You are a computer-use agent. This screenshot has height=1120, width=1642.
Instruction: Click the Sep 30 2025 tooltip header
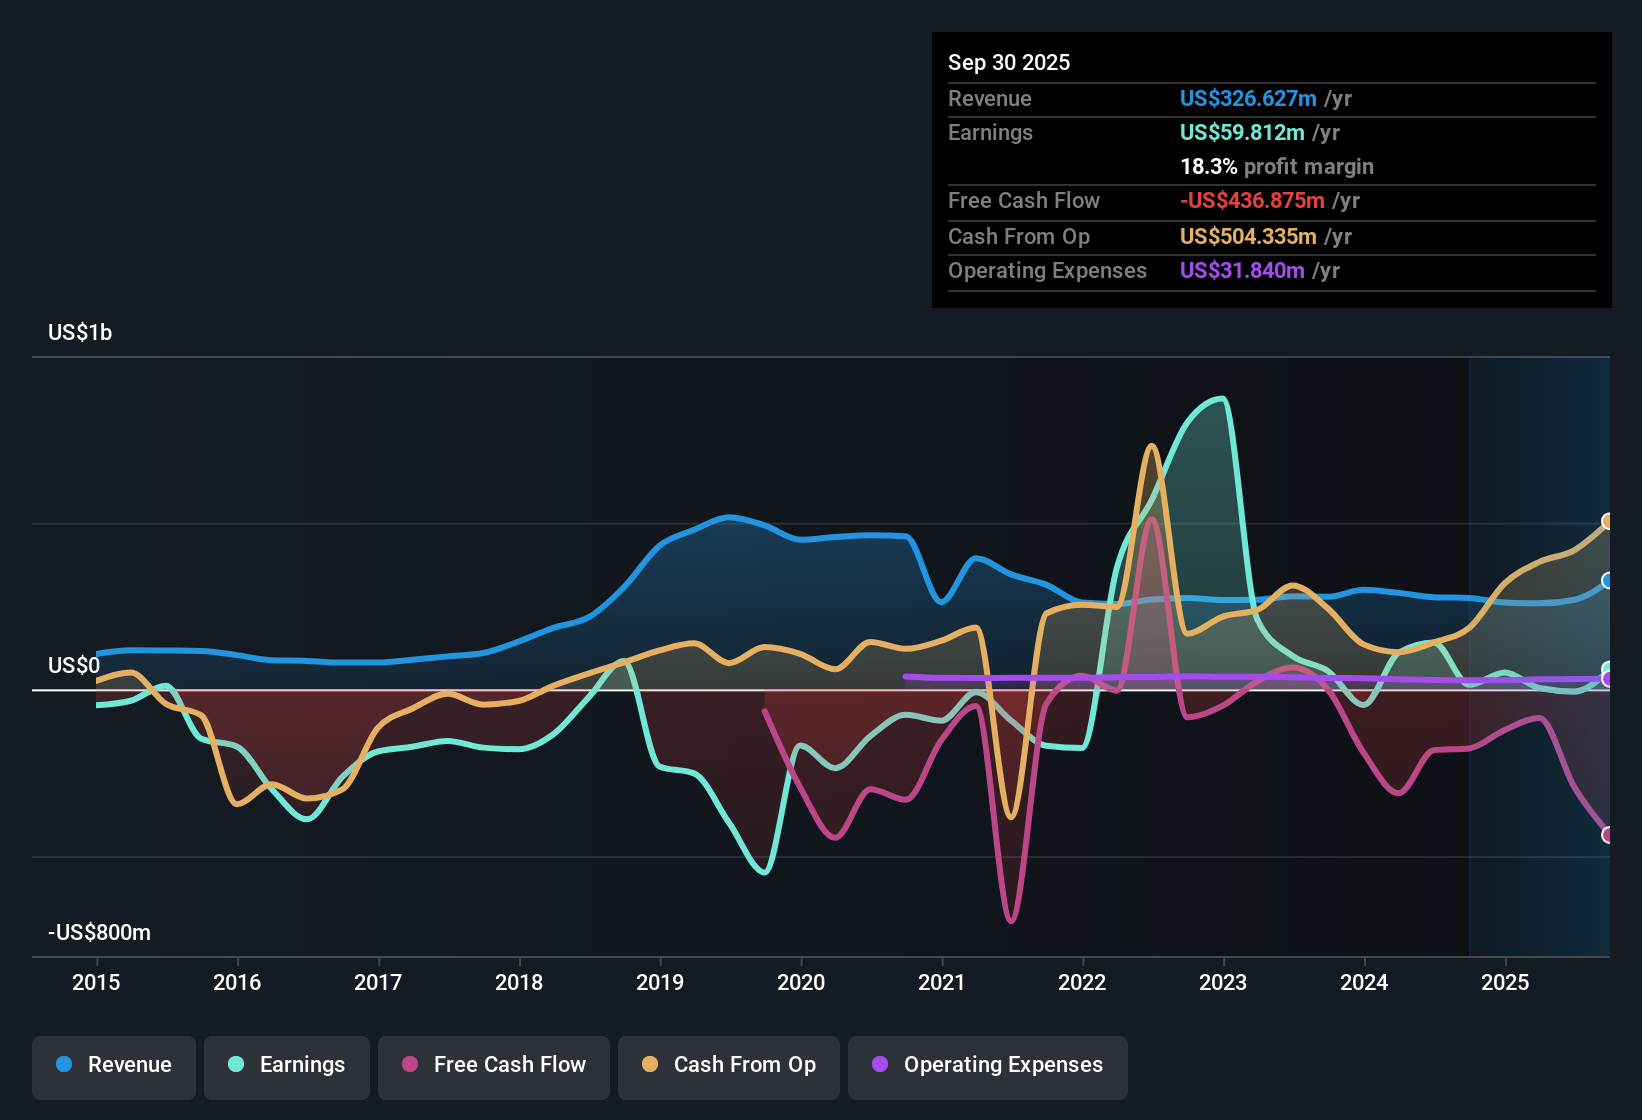[x=1009, y=62]
